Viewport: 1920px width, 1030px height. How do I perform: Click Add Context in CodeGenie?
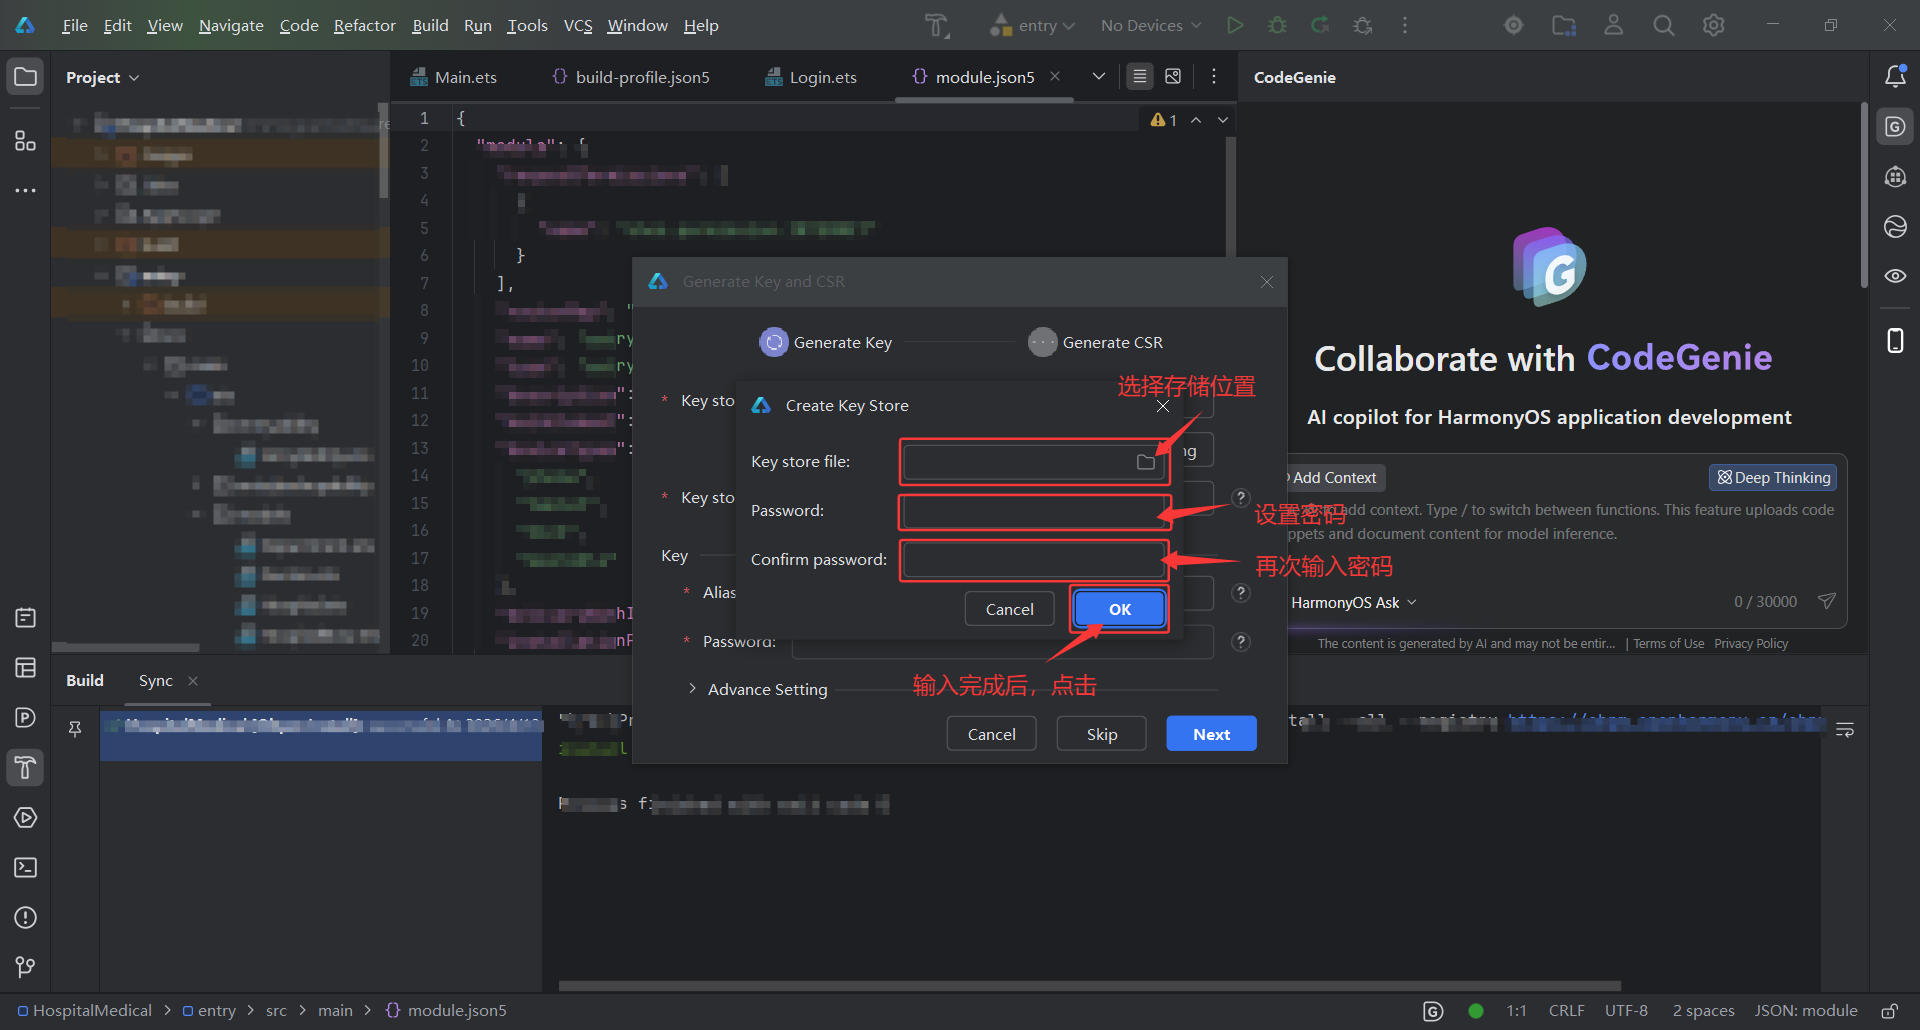[1334, 478]
